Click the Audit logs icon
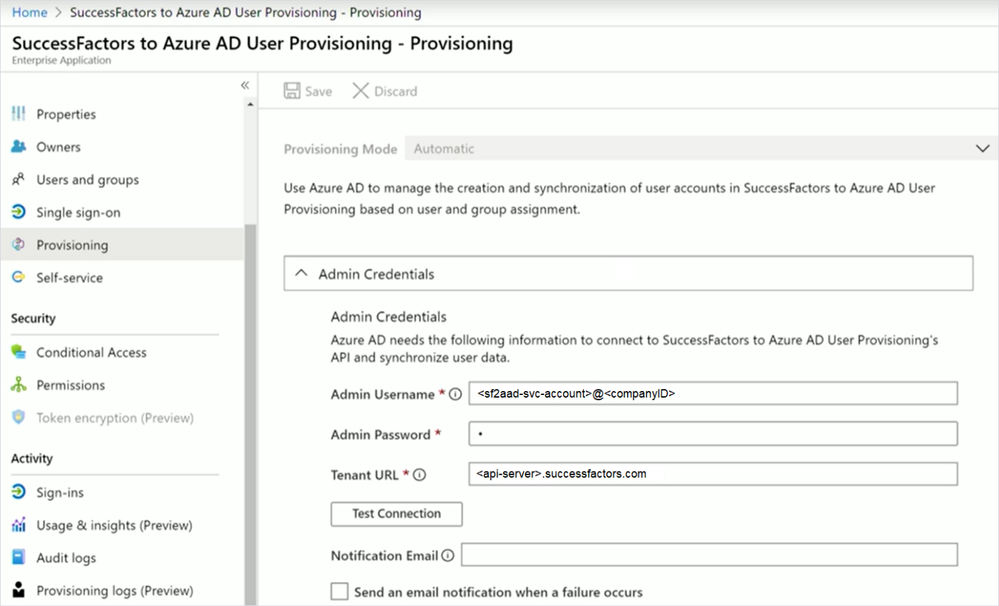Viewport: 999px width, 606px height. click(18, 557)
